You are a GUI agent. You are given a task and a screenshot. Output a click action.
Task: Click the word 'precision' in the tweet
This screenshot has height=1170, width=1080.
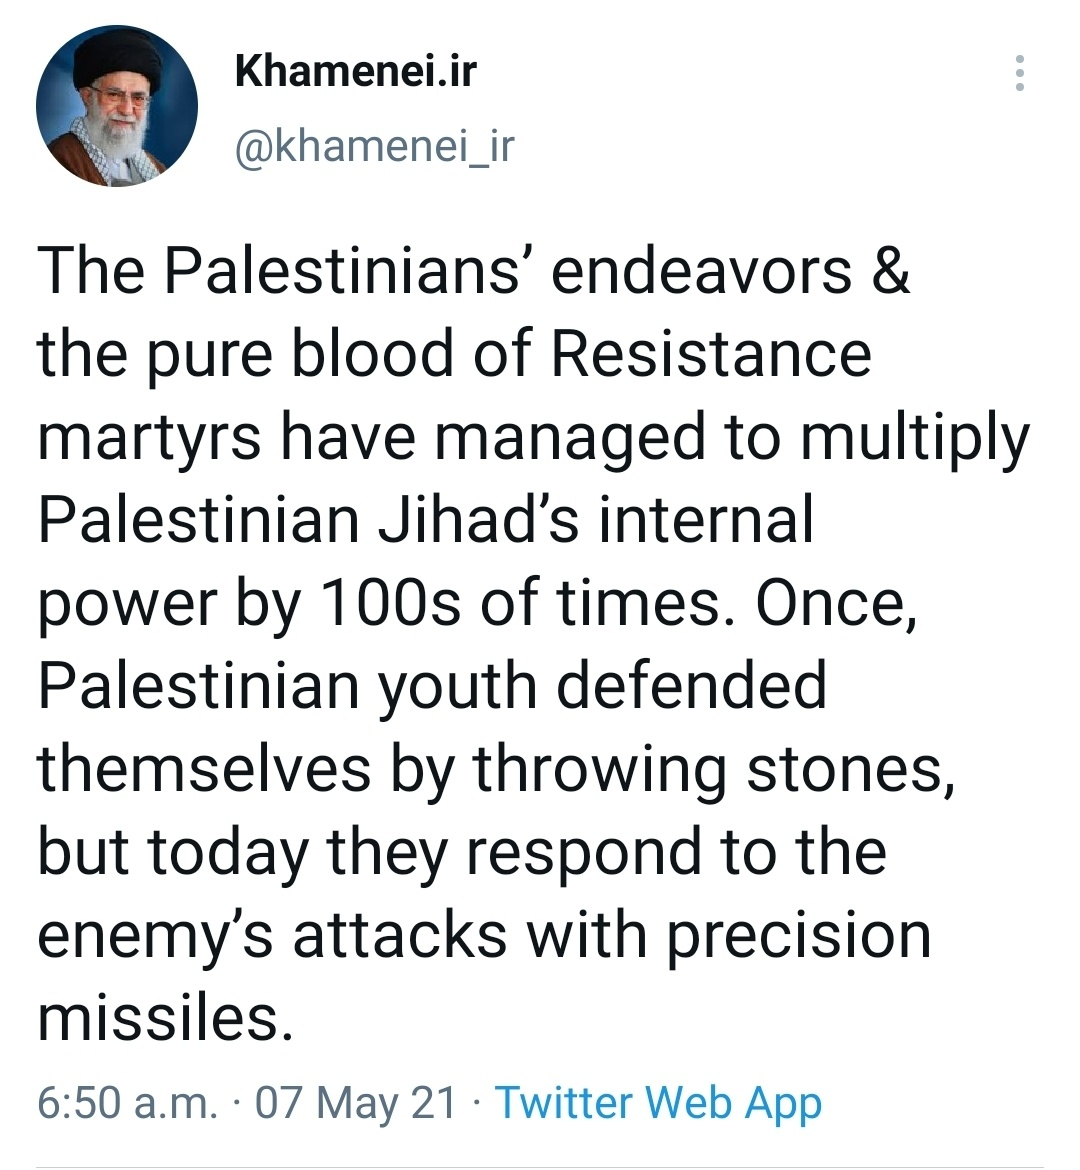click(x=799, y=936)
